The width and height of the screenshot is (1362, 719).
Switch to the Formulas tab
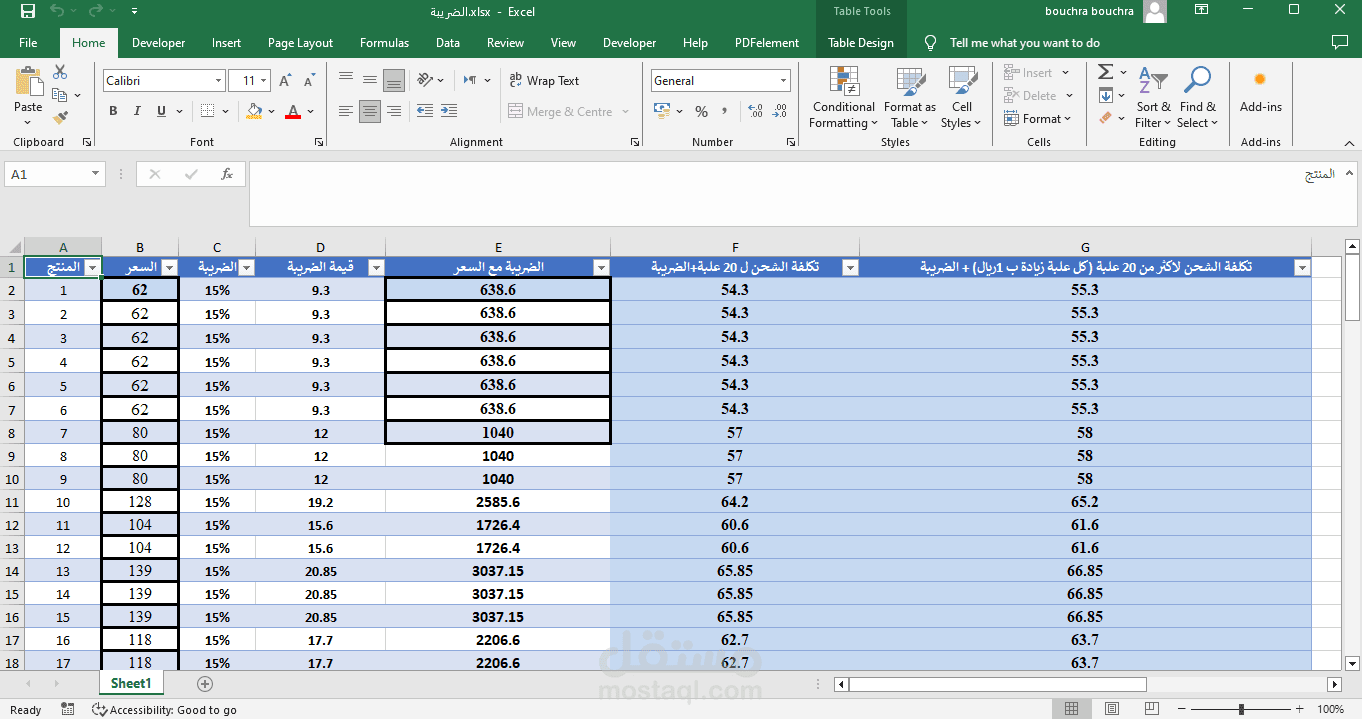tap(384, 43)
